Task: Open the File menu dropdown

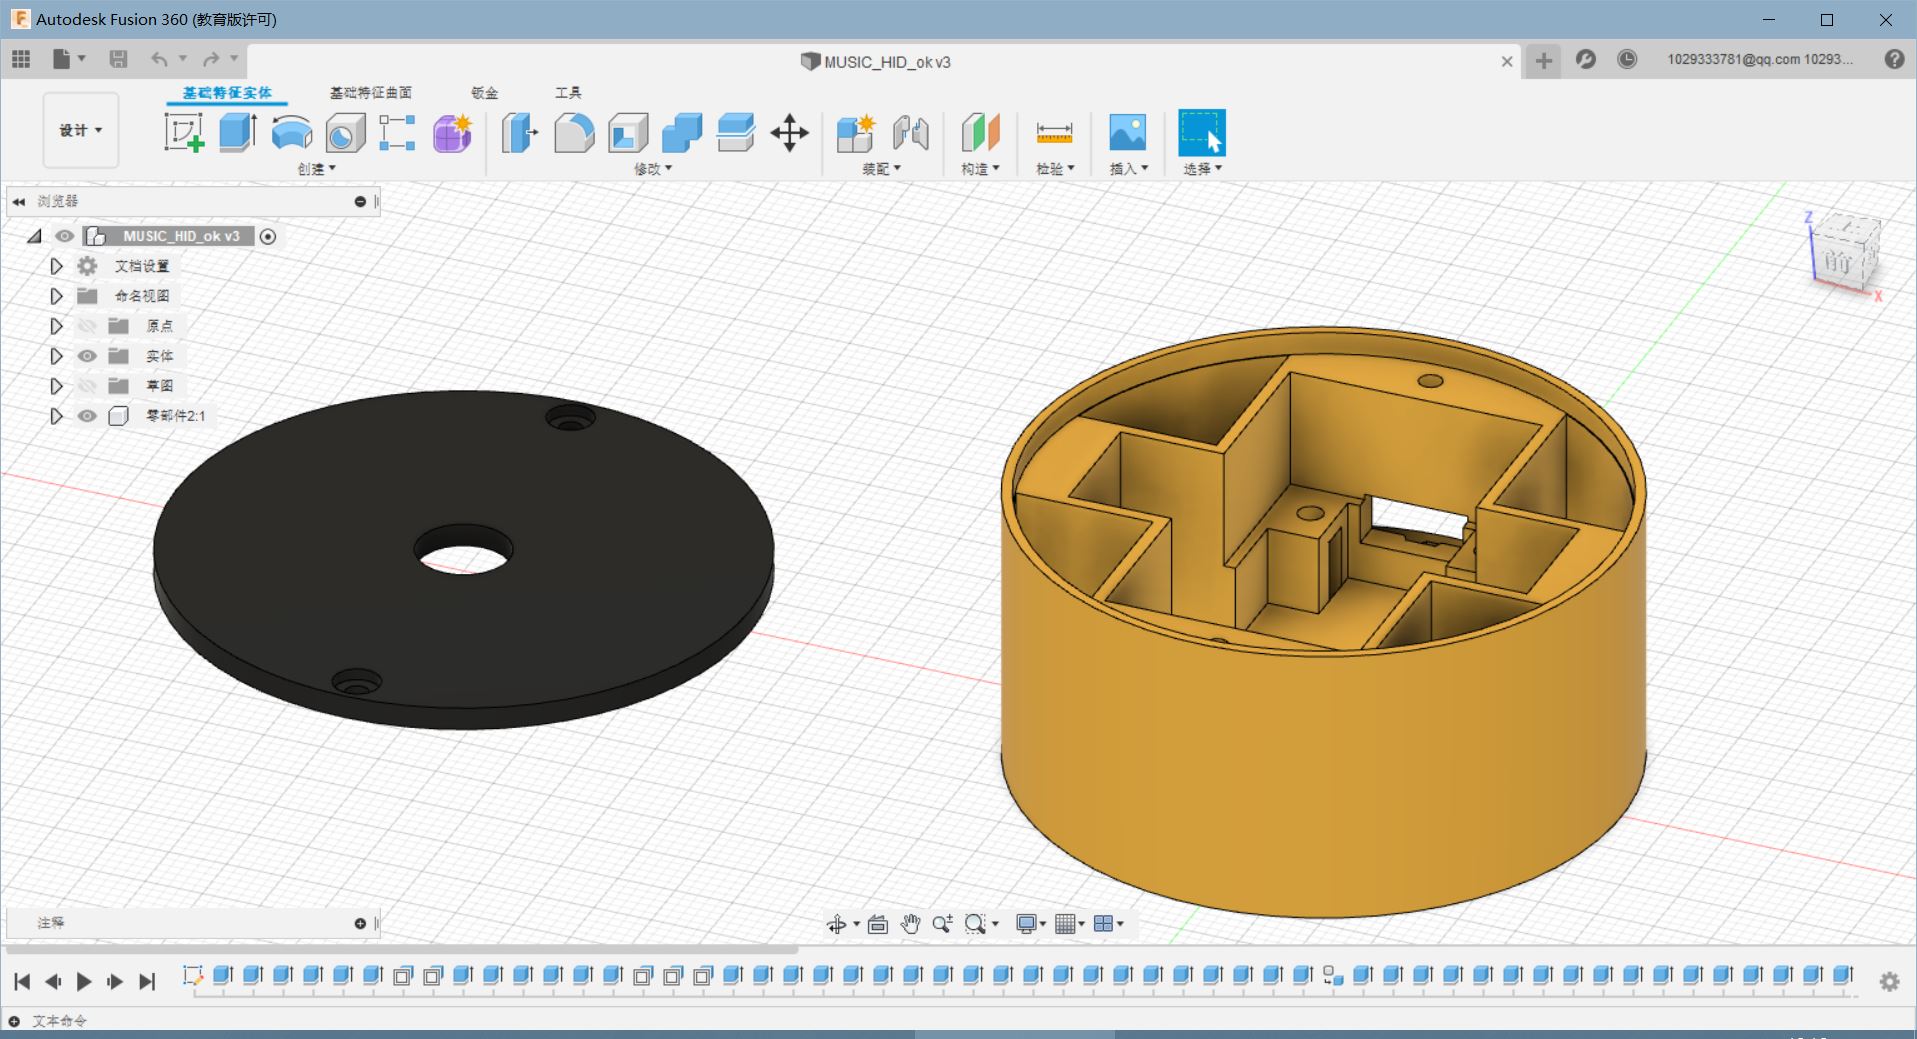Action: tap(69, 59)
